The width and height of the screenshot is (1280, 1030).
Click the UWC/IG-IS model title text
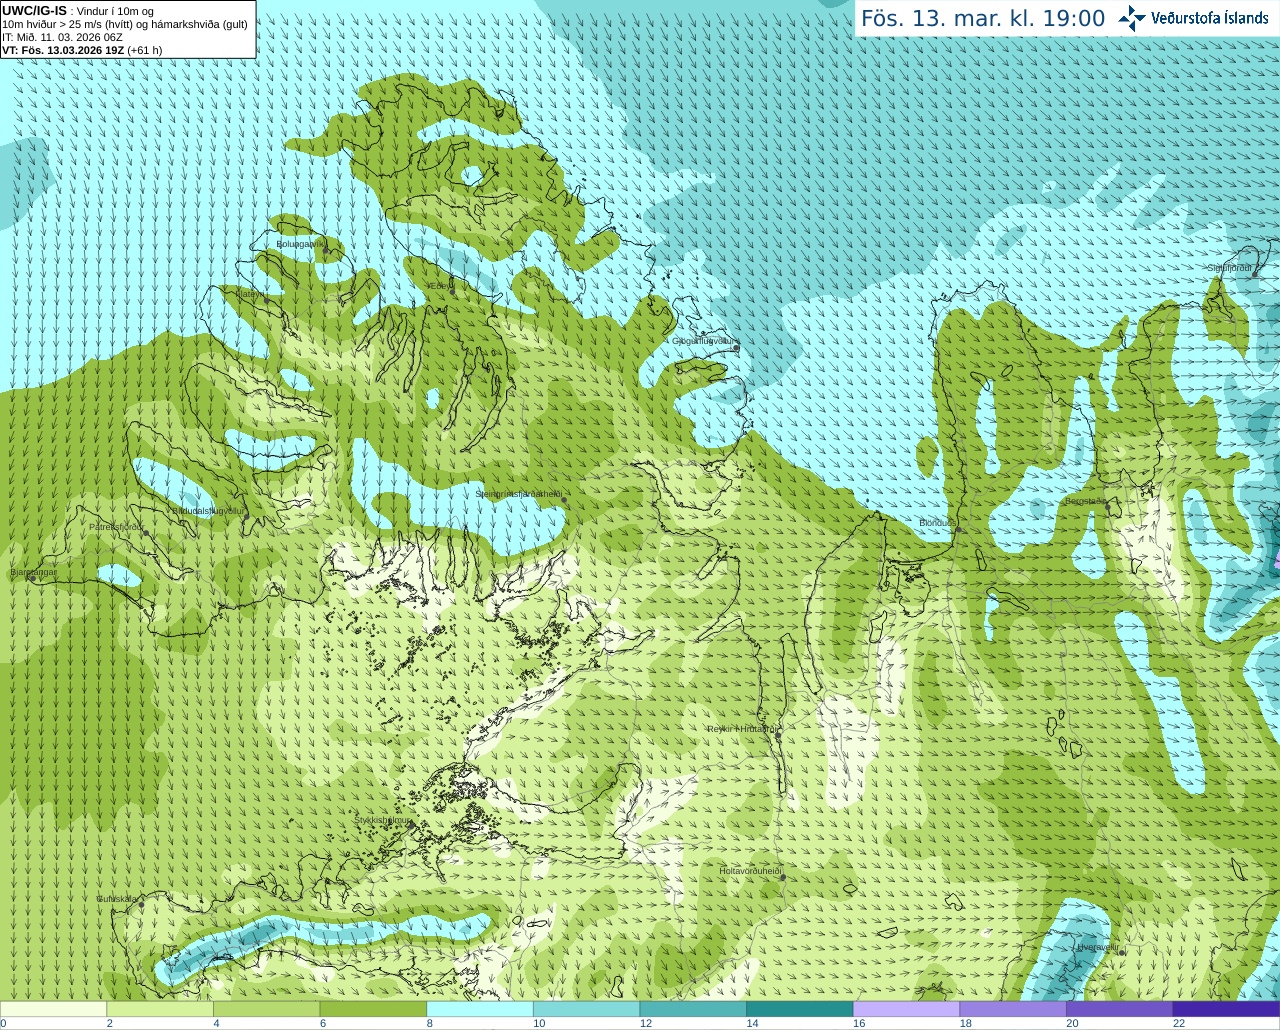click(x=34, y=11)
